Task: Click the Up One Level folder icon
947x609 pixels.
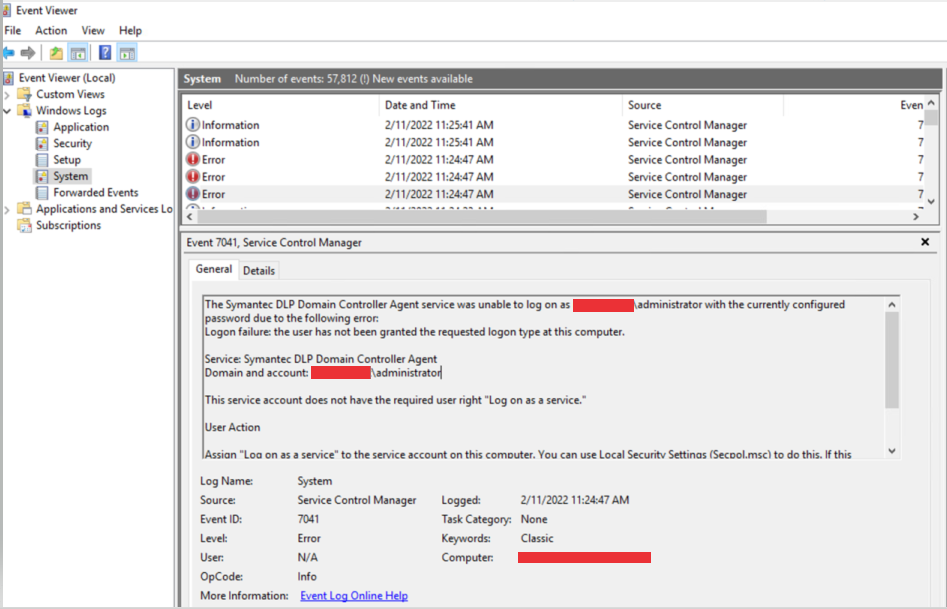Action: [x=56, y=53]
